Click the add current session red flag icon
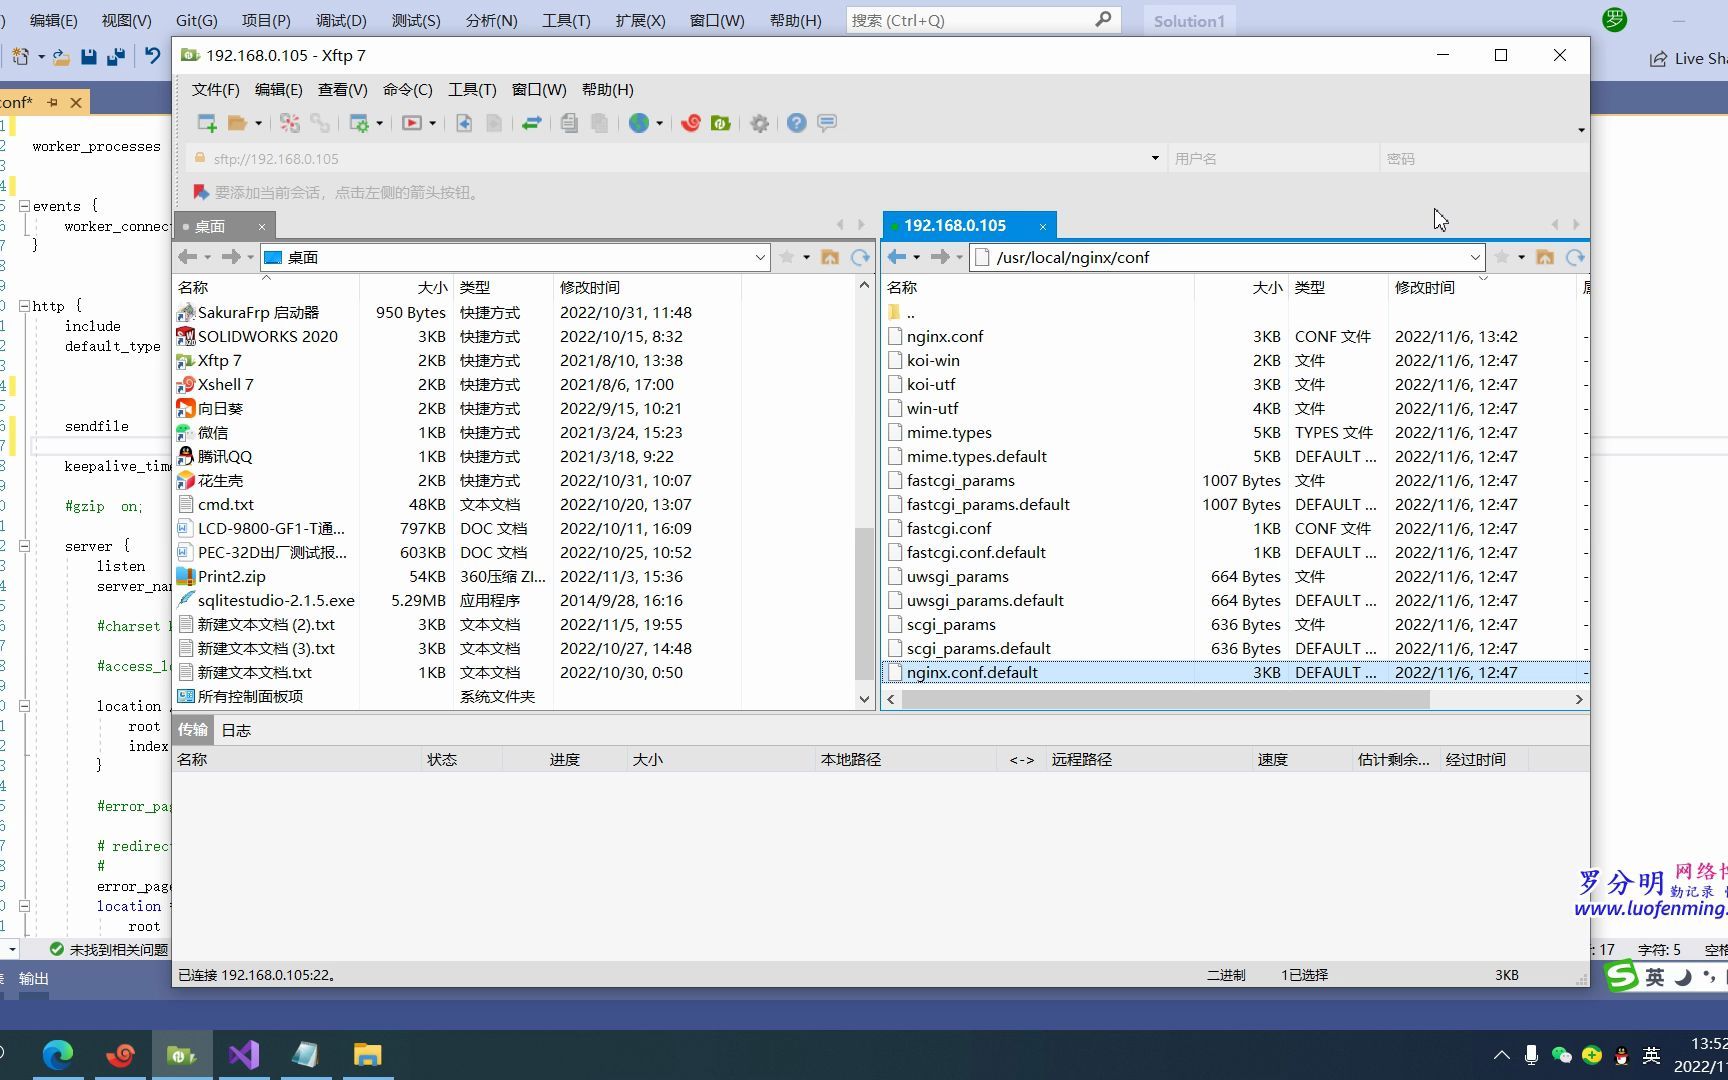 201,192
